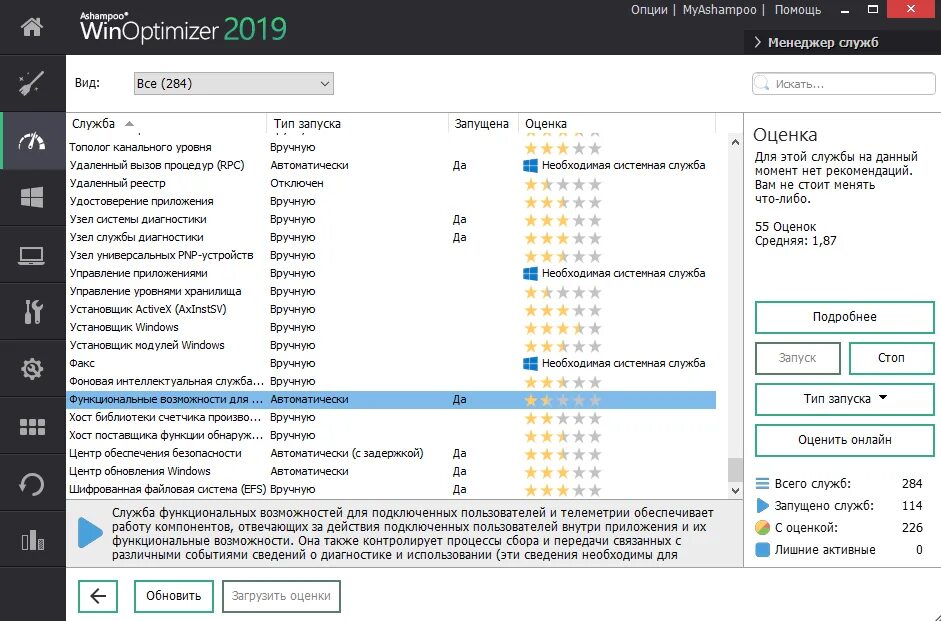Click the С оценкой pie icon
The width and height of the screenshot is (941, 621).
[762, 528]
